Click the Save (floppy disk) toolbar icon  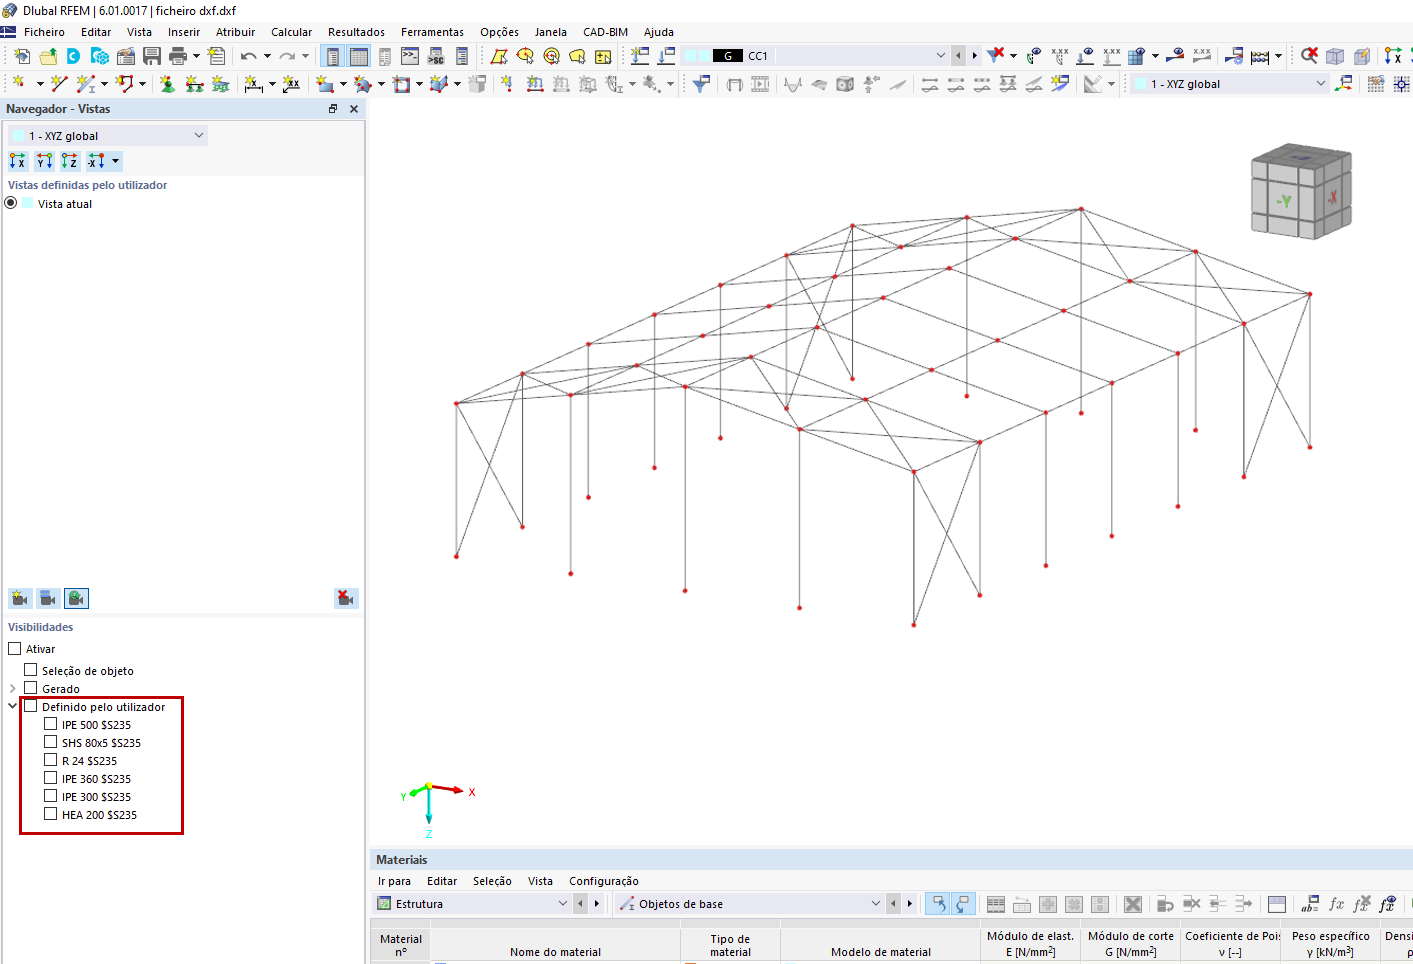pos(152,56)
